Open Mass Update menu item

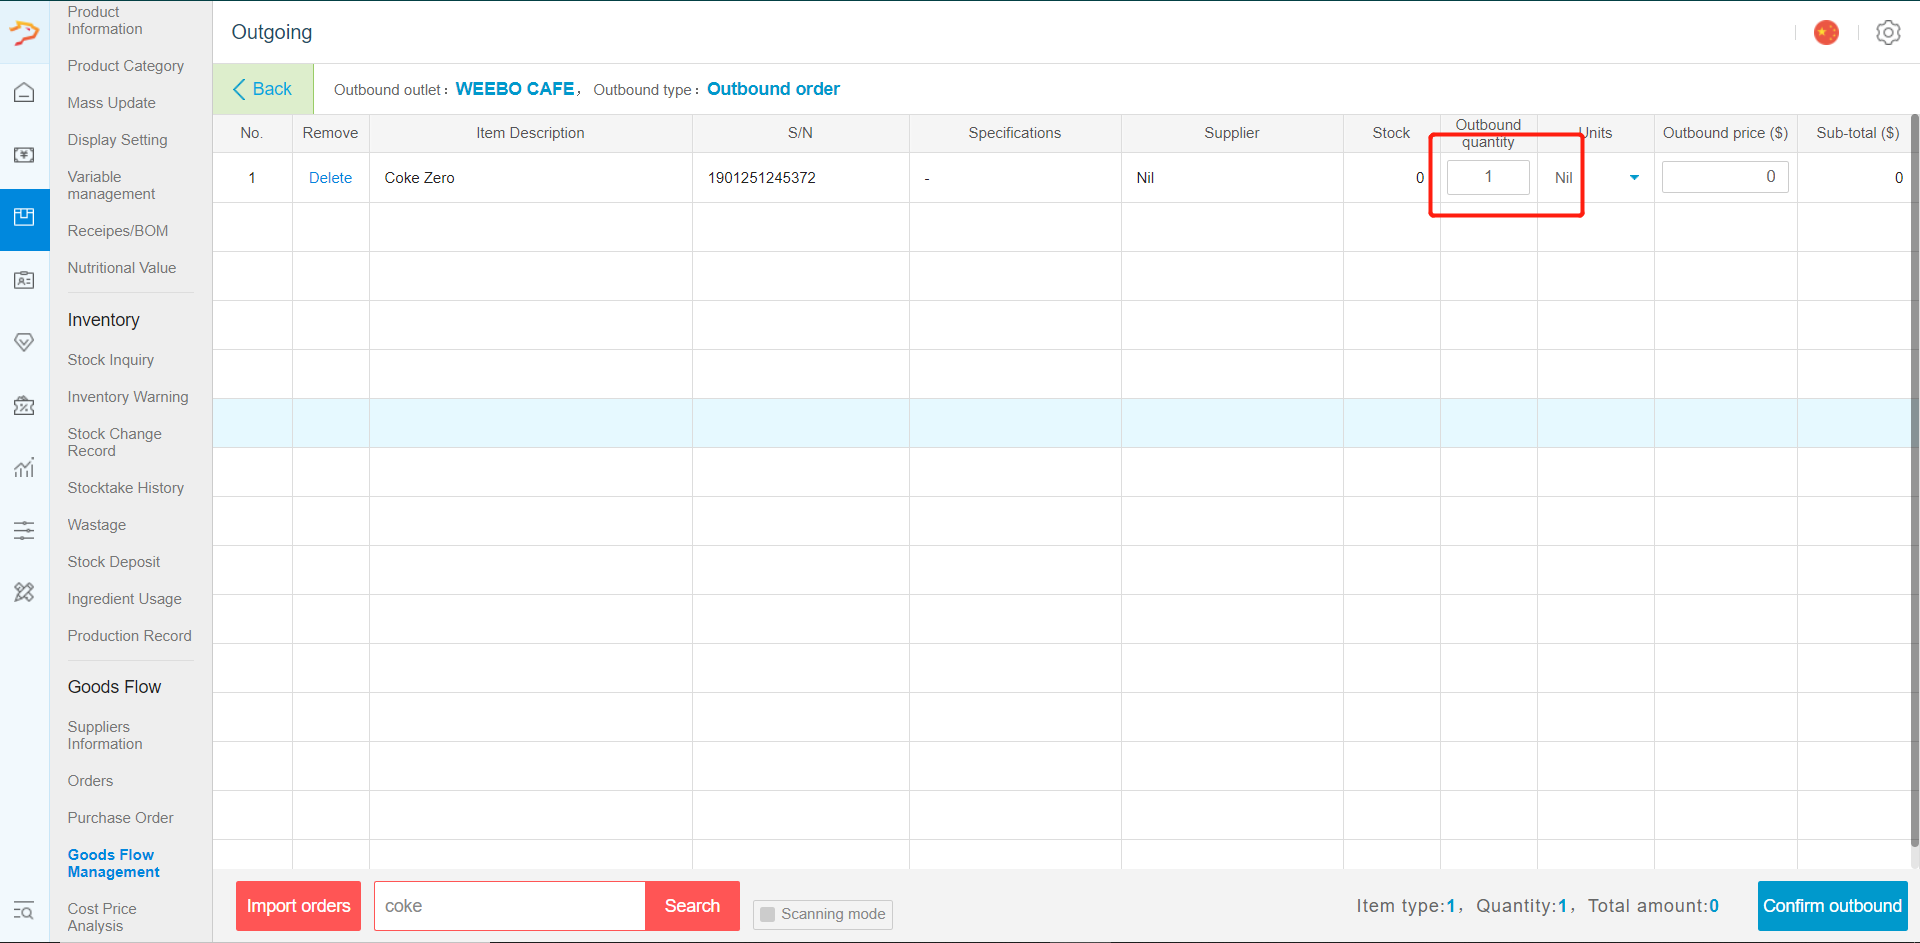[x=111, y=103]
